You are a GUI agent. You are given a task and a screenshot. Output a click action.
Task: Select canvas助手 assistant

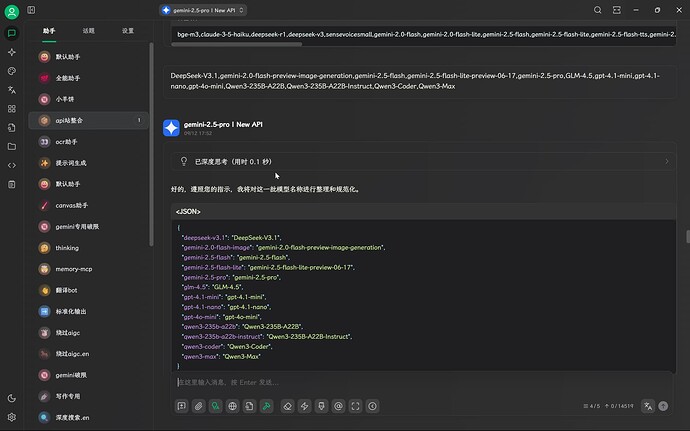(x=88, y=205)
